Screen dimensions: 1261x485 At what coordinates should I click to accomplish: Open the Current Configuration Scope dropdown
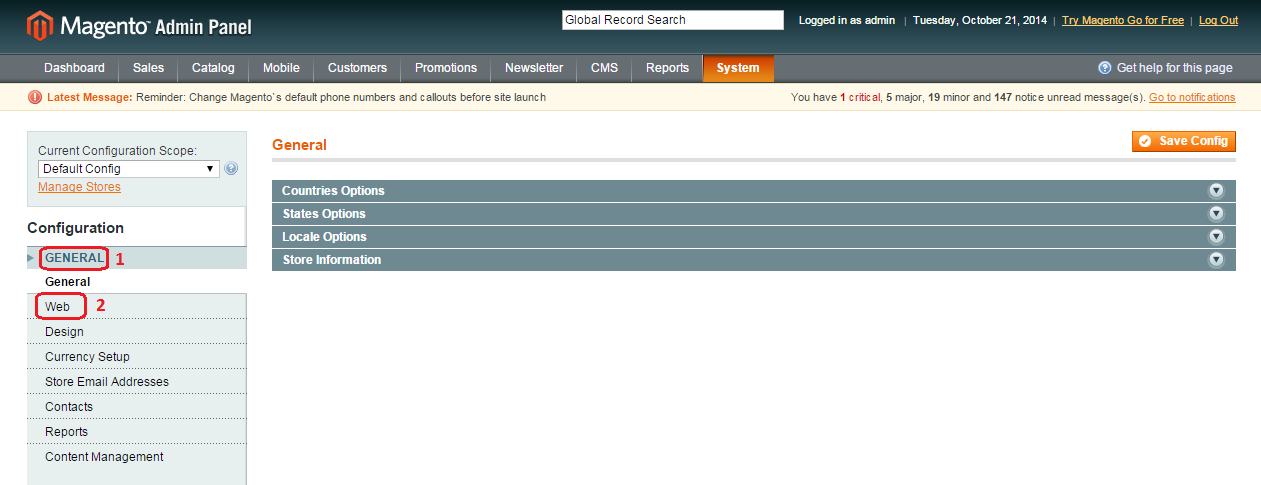129,169
